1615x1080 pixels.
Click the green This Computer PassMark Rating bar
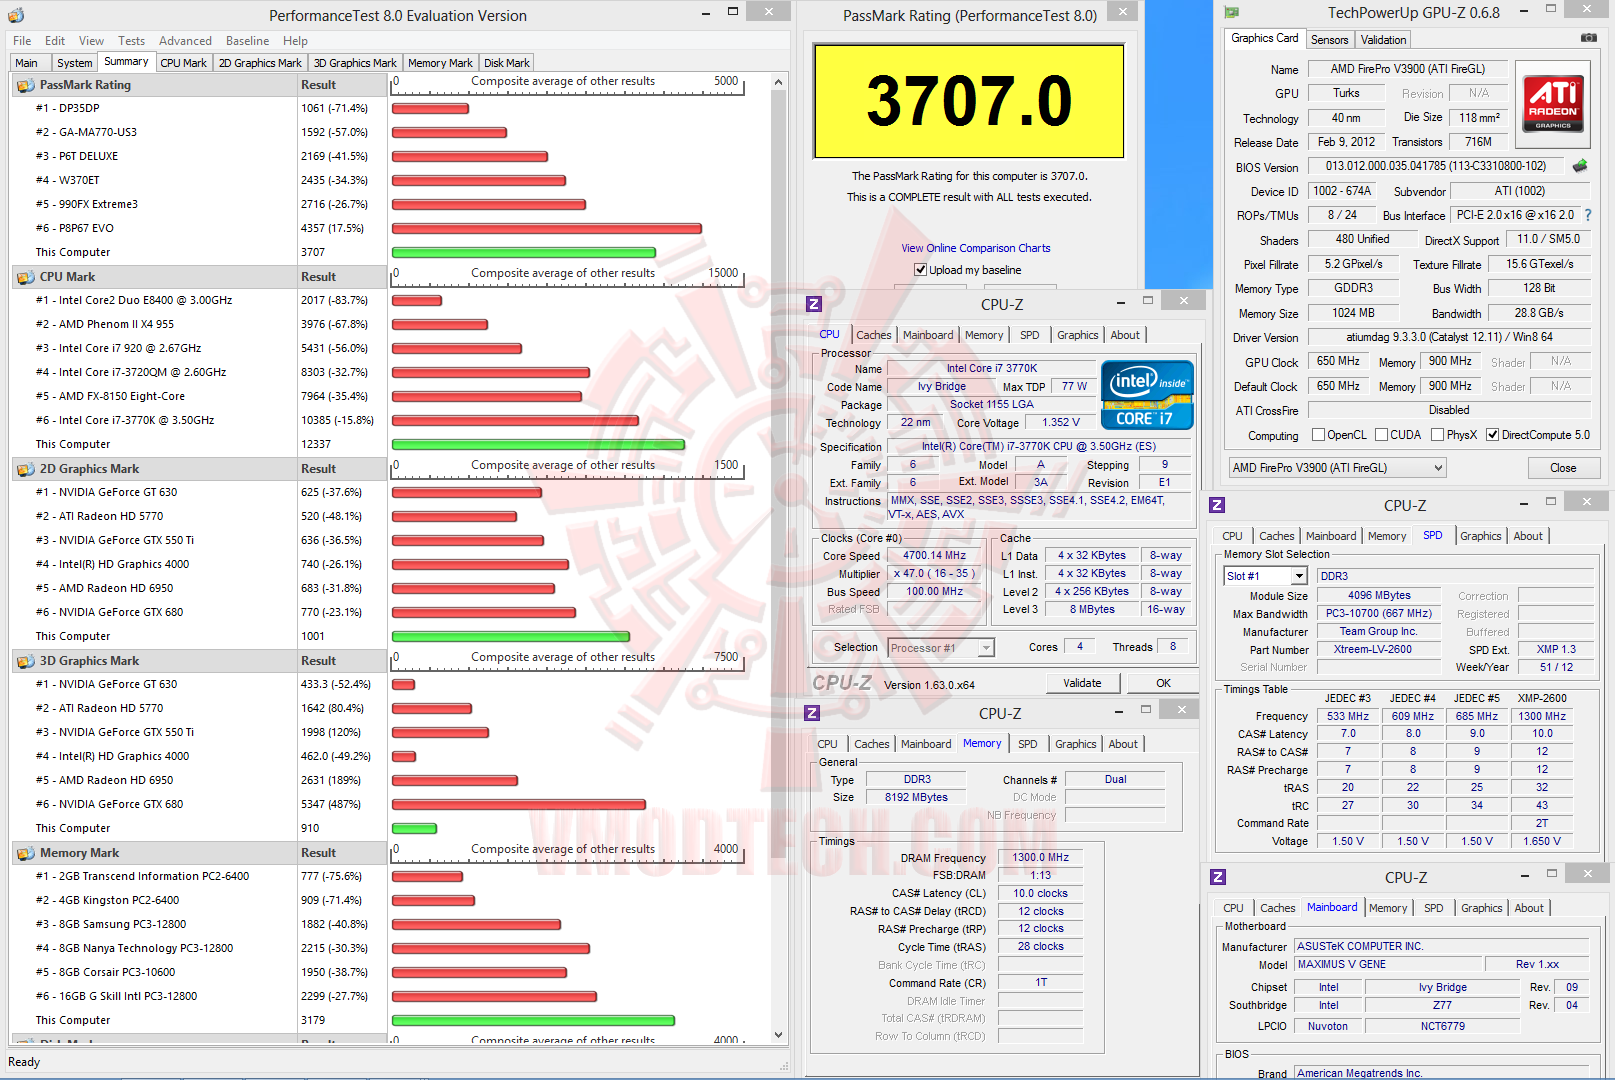click(x=524, y=253)
